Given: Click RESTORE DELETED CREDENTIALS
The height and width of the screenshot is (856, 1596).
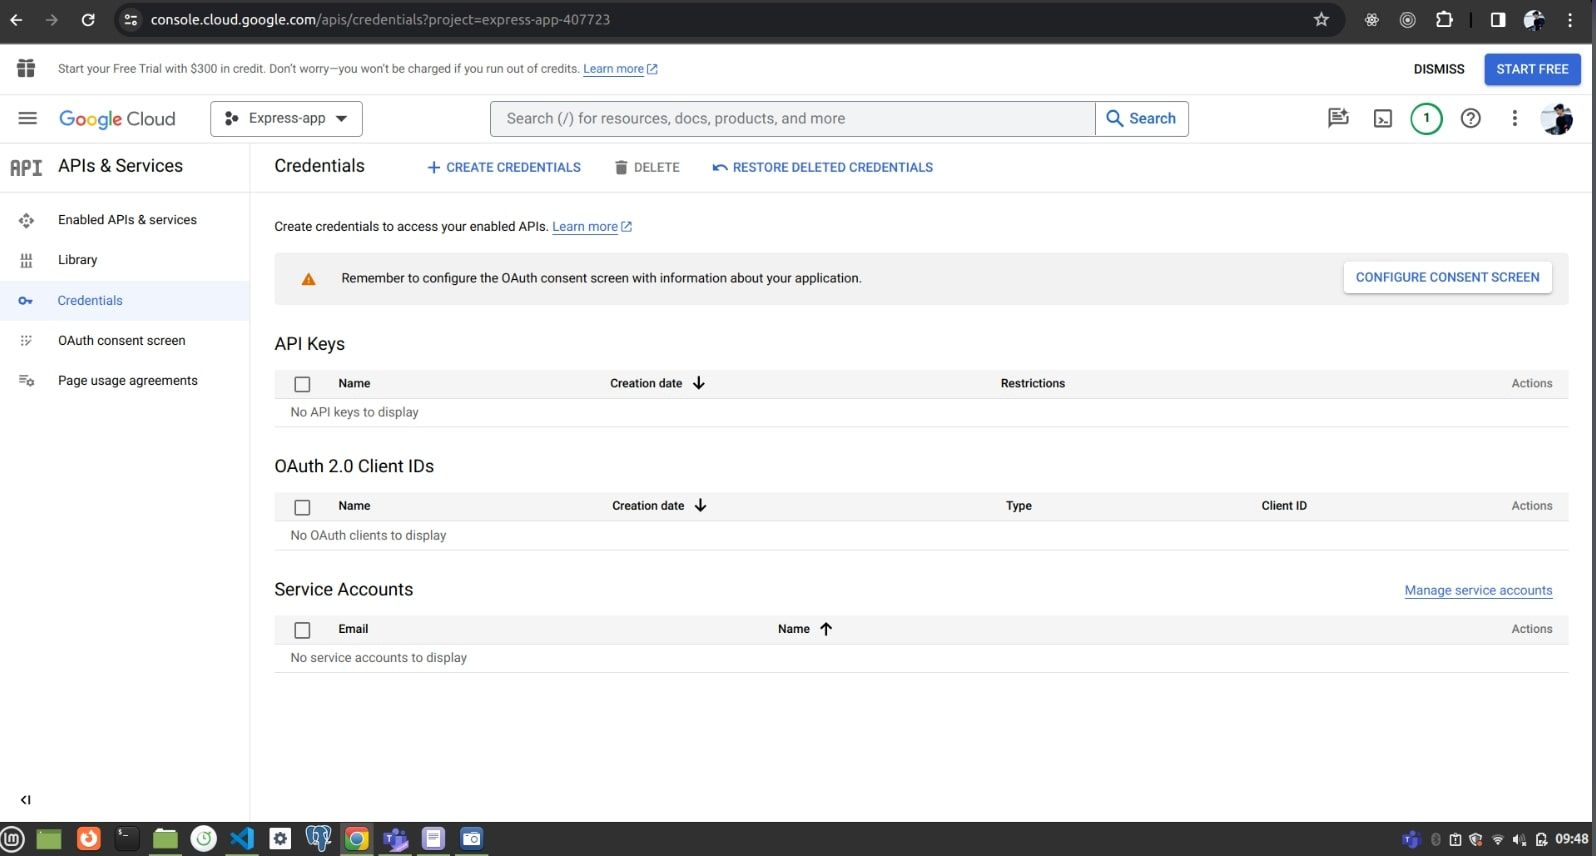Looking at the screenshot, I should [x=822, y=167].
